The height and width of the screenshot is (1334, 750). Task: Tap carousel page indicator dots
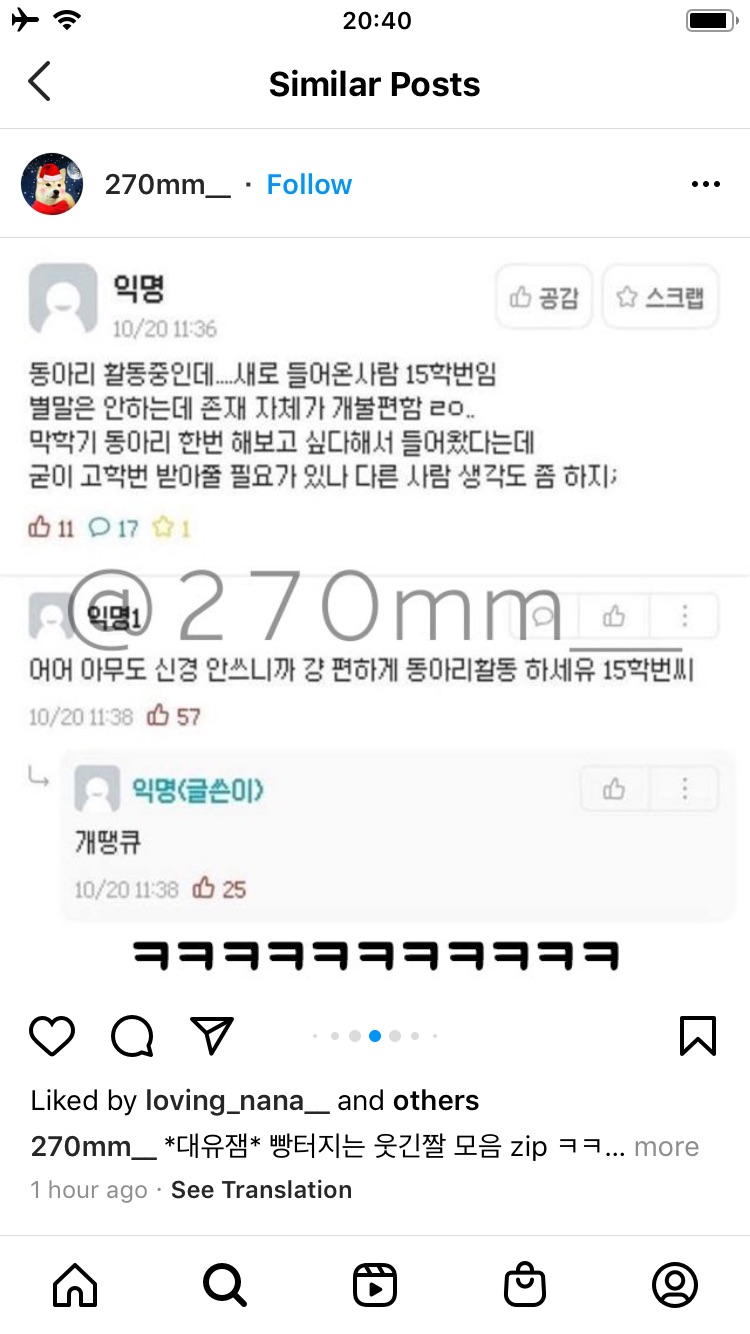[375, 1036]
